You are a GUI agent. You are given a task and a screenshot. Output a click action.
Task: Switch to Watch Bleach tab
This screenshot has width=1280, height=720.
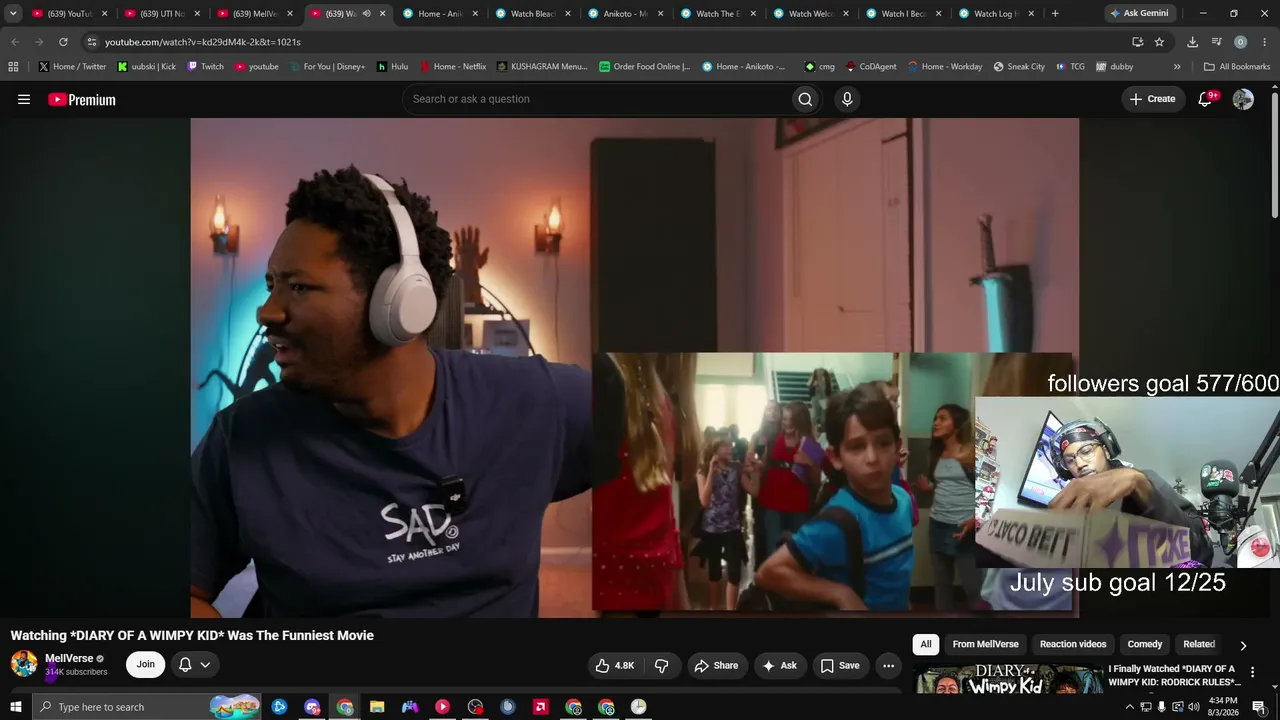tap(526, 14)
